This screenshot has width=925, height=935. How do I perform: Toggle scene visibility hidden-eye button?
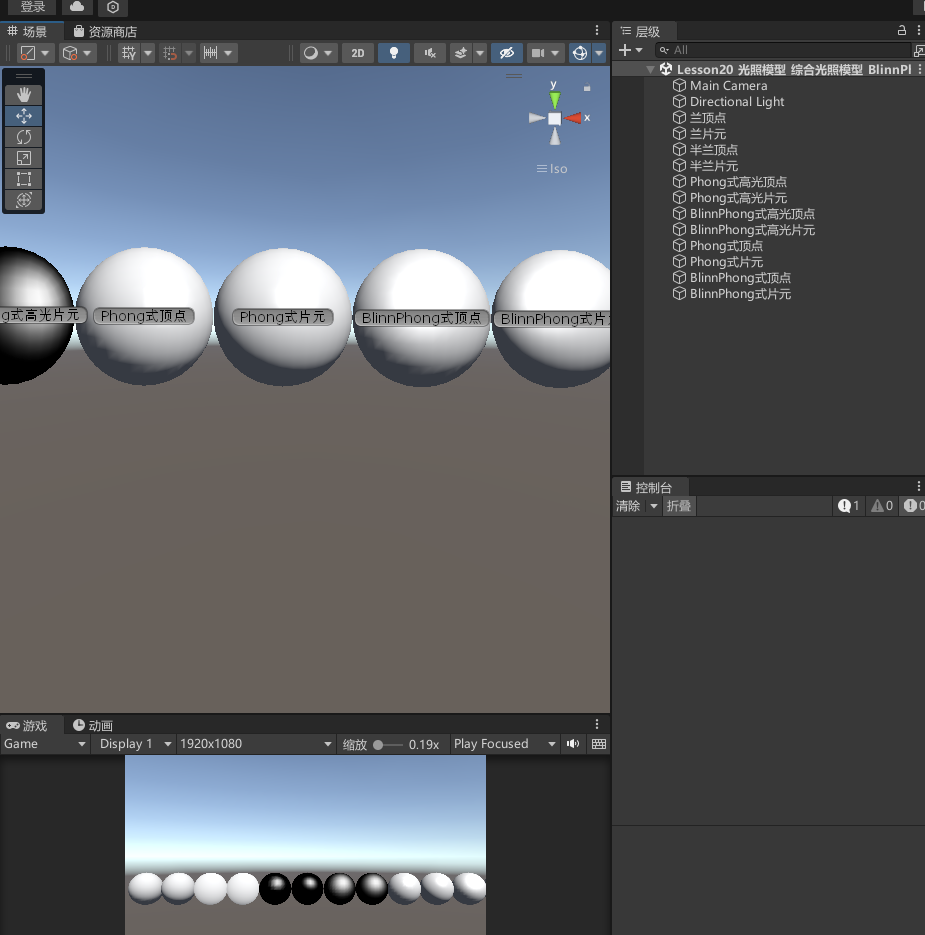tap(507, 53)
